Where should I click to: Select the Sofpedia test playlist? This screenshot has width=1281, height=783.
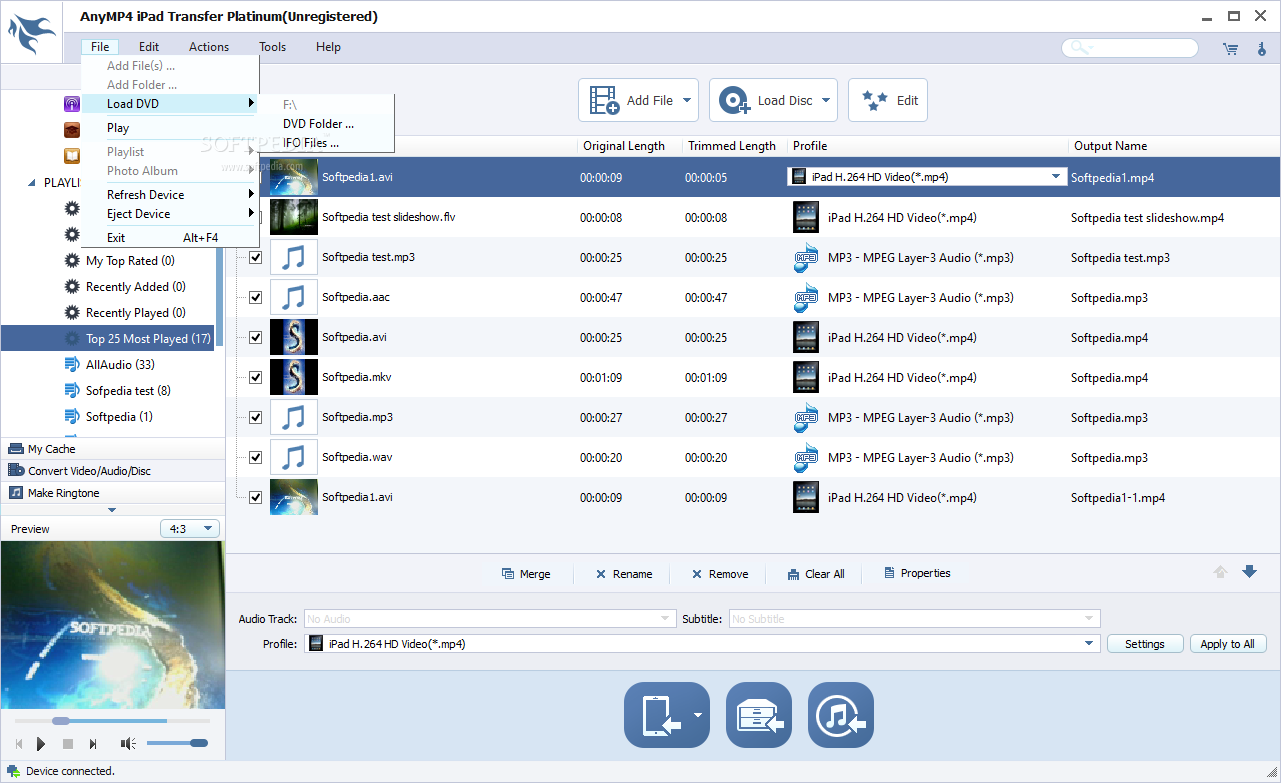(x=128, y=391)
